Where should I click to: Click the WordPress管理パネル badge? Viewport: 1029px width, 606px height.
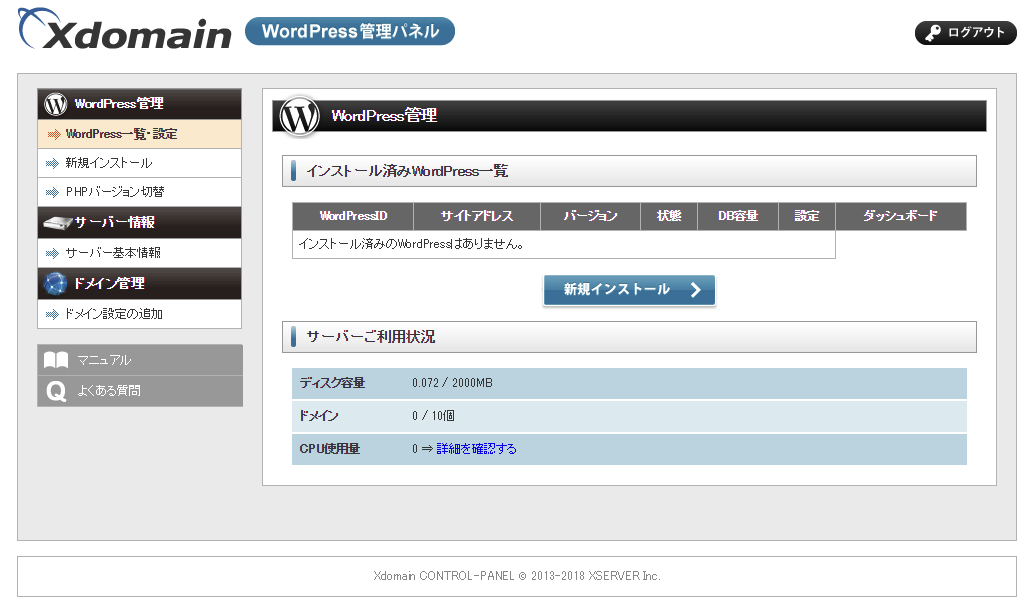[x=350, y=32]
